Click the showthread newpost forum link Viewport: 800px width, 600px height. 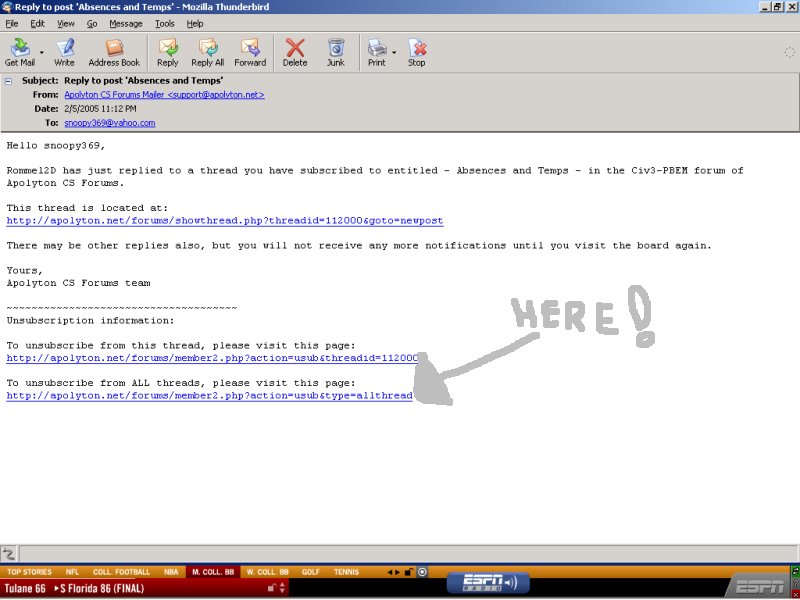(x=224, y=221)
